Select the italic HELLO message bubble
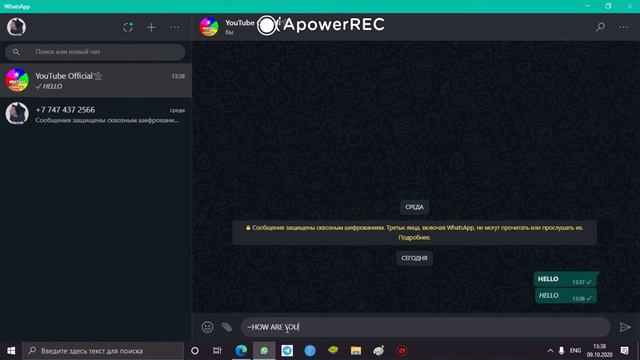 (x=565, y=296)
